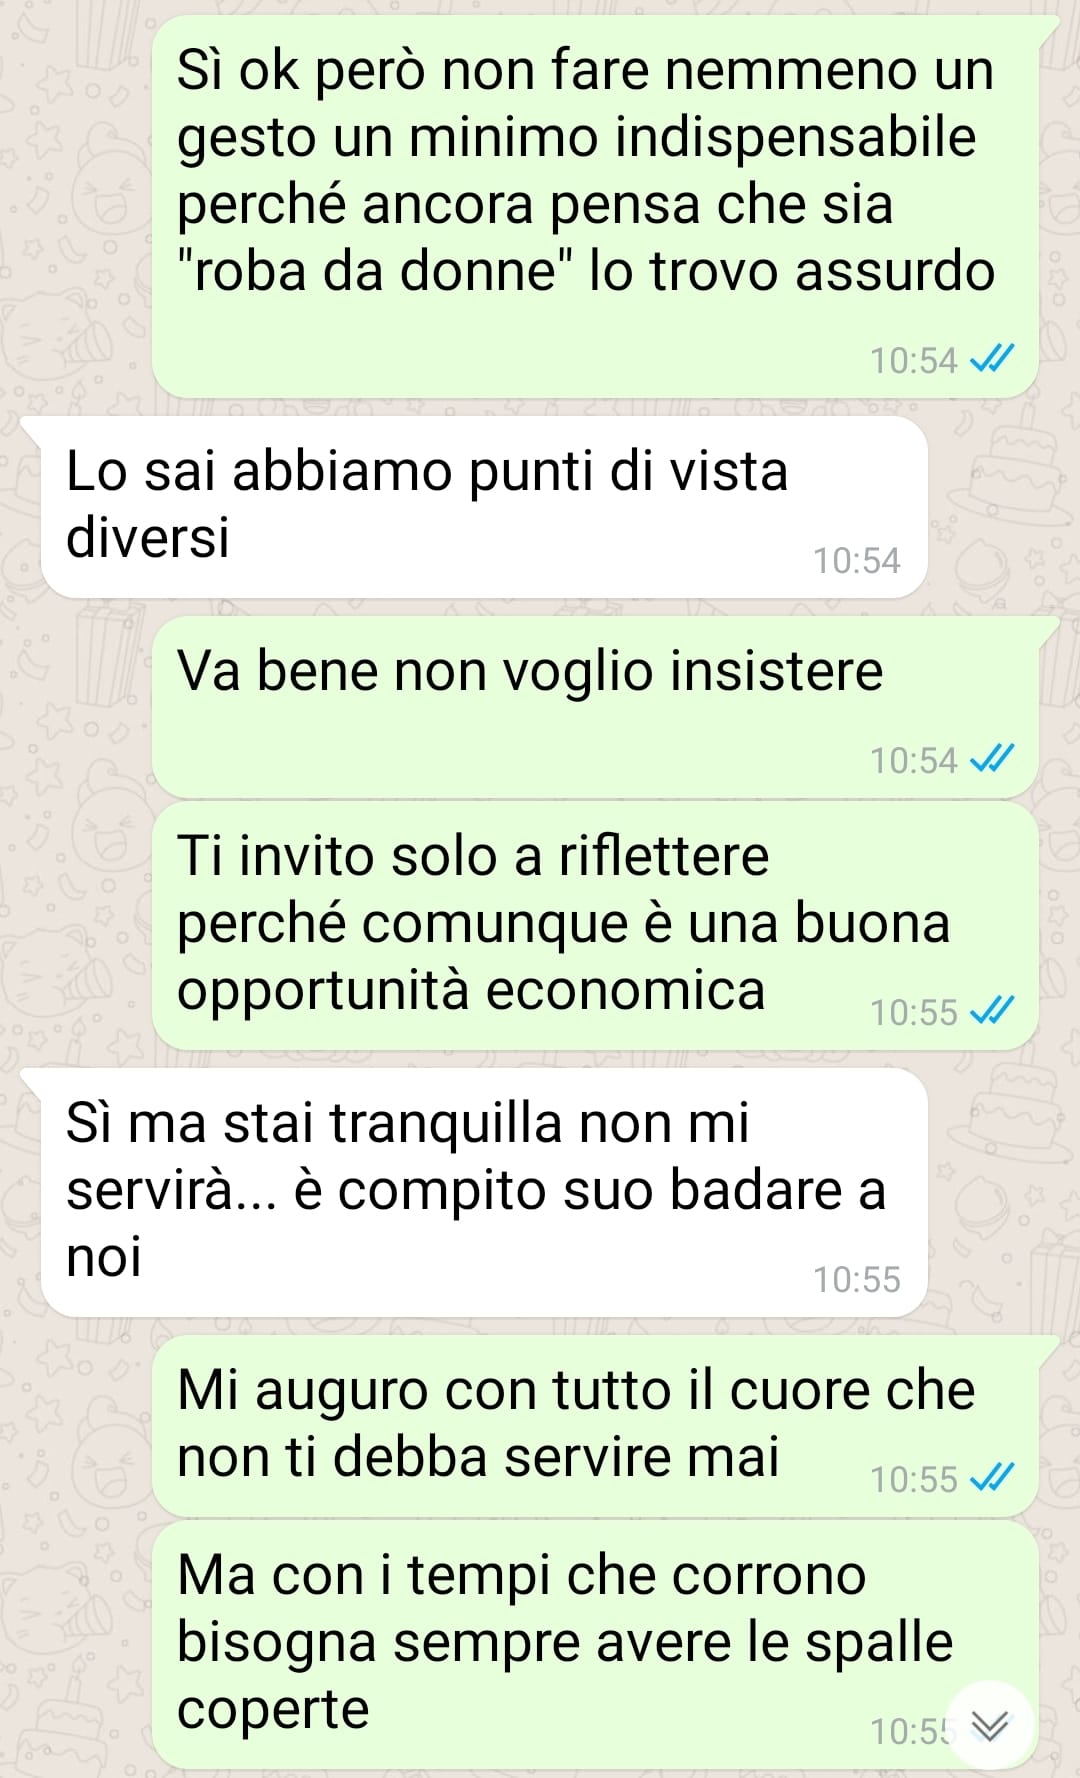Click the 10:55 timestamp on "opportunità economica" message
1080x1778 pixels.
pos(913,1012)
